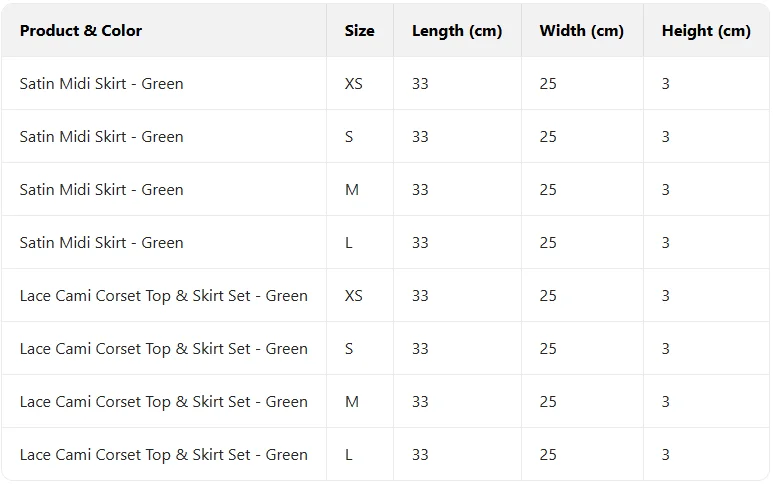Click height value 3 in last row

coord(666,454)
